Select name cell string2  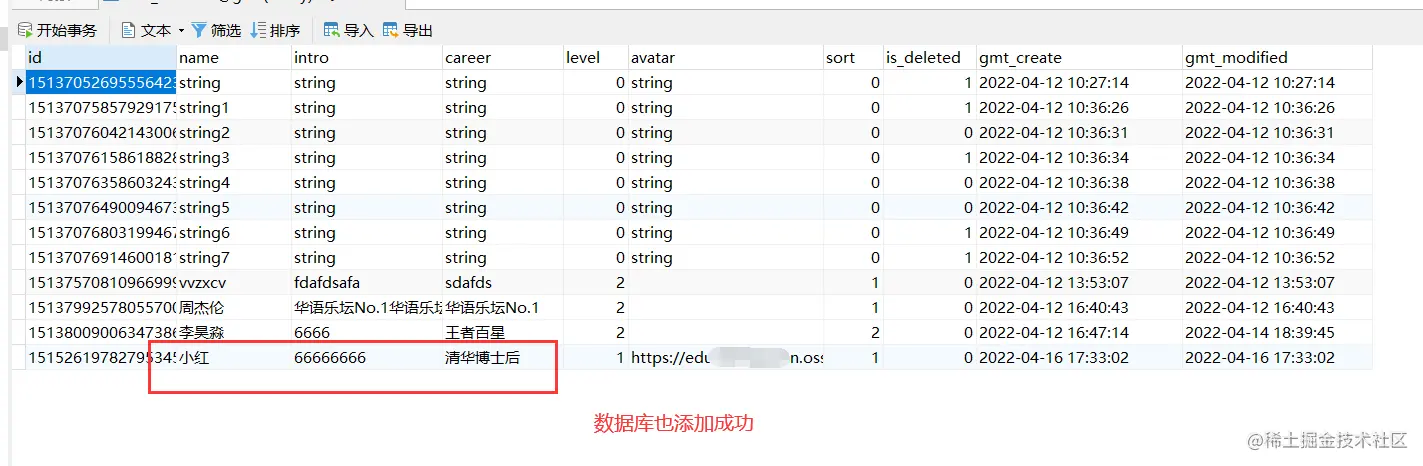pyautogui.click(x=234, y=132)
